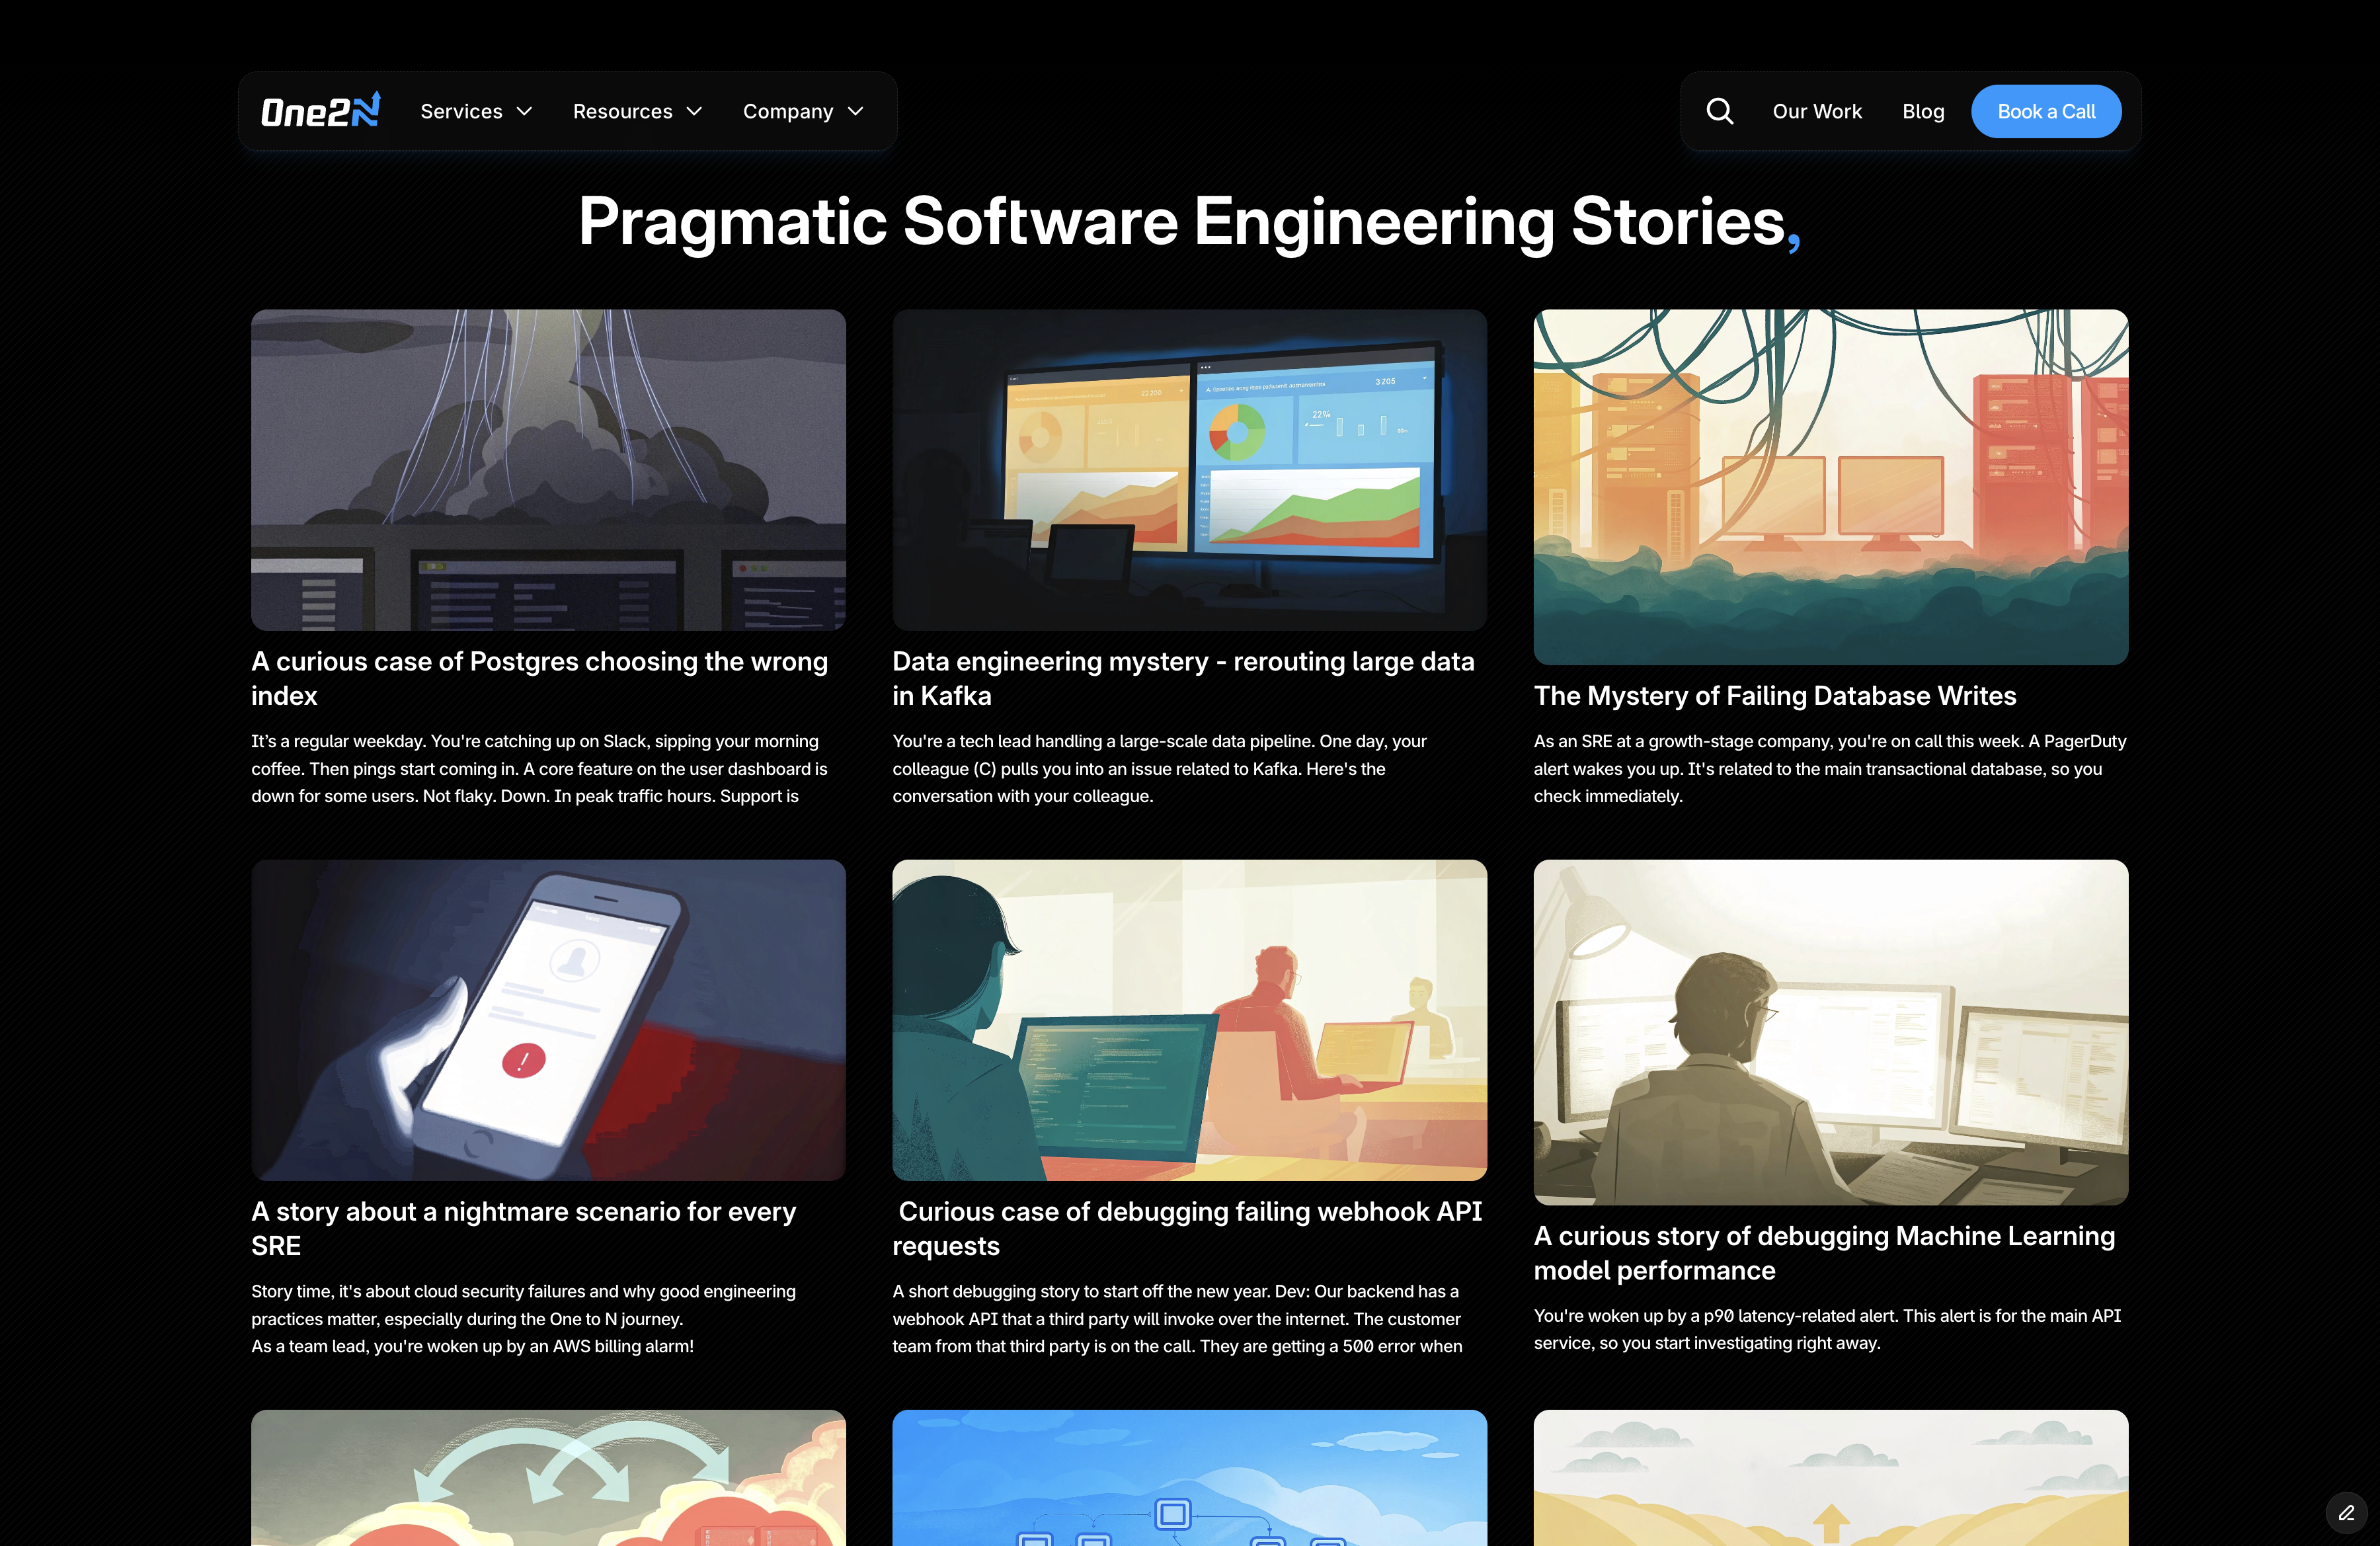
Task: Expand the Resources dropdown menu
Action: click(x=638, y=111)
